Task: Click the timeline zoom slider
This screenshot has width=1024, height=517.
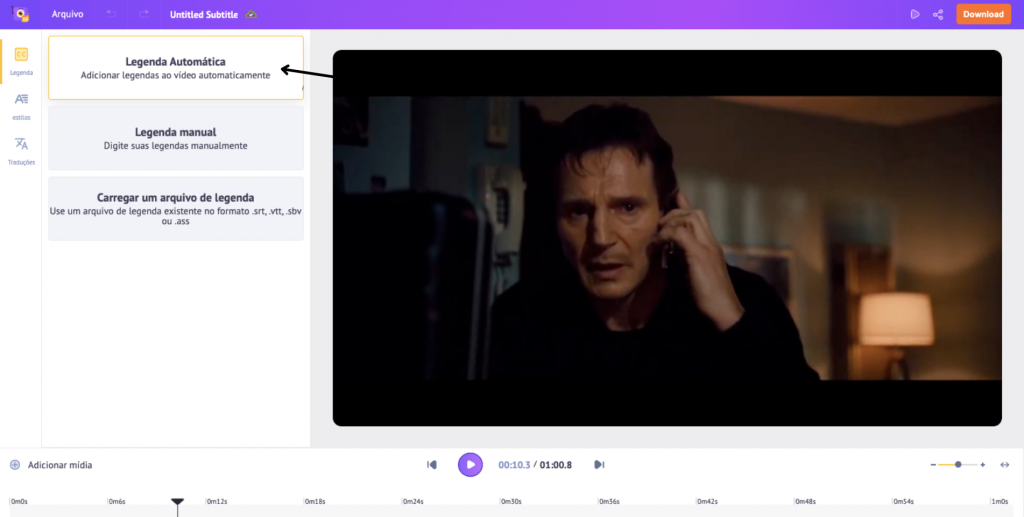Action: tap(958, 465)
